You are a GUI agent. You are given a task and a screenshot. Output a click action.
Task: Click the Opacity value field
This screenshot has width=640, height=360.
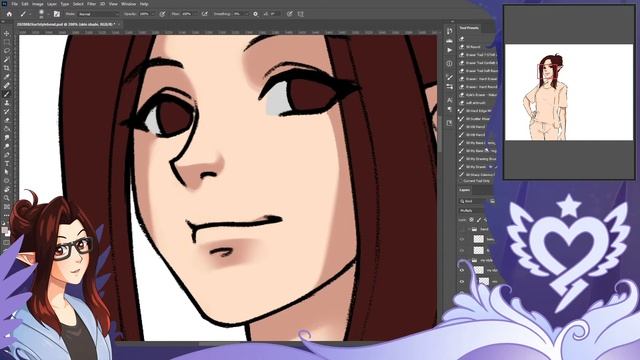pyautogui.click(x=144, y=14)
